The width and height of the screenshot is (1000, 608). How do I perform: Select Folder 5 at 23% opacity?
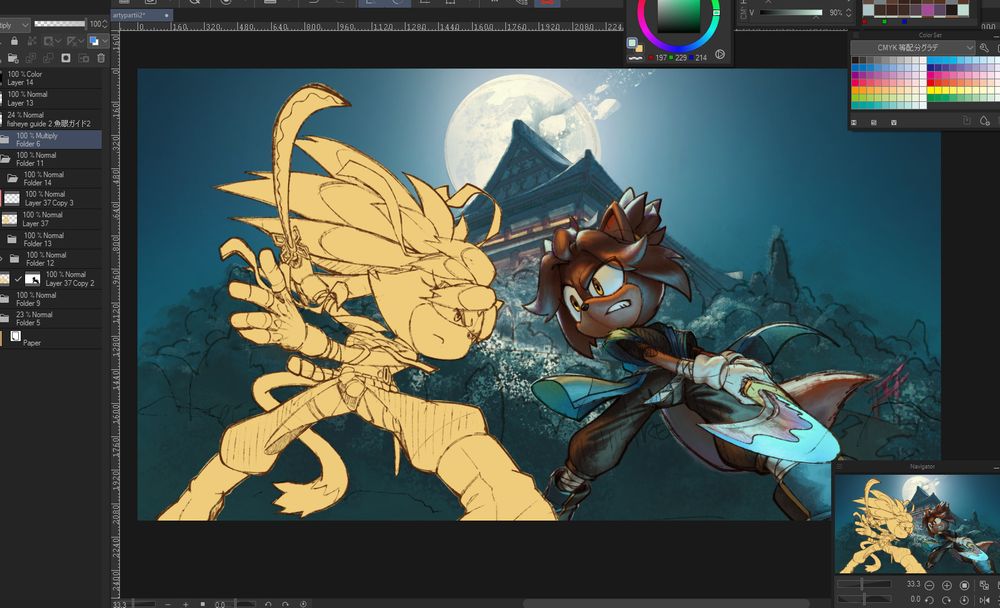(51, 318)
